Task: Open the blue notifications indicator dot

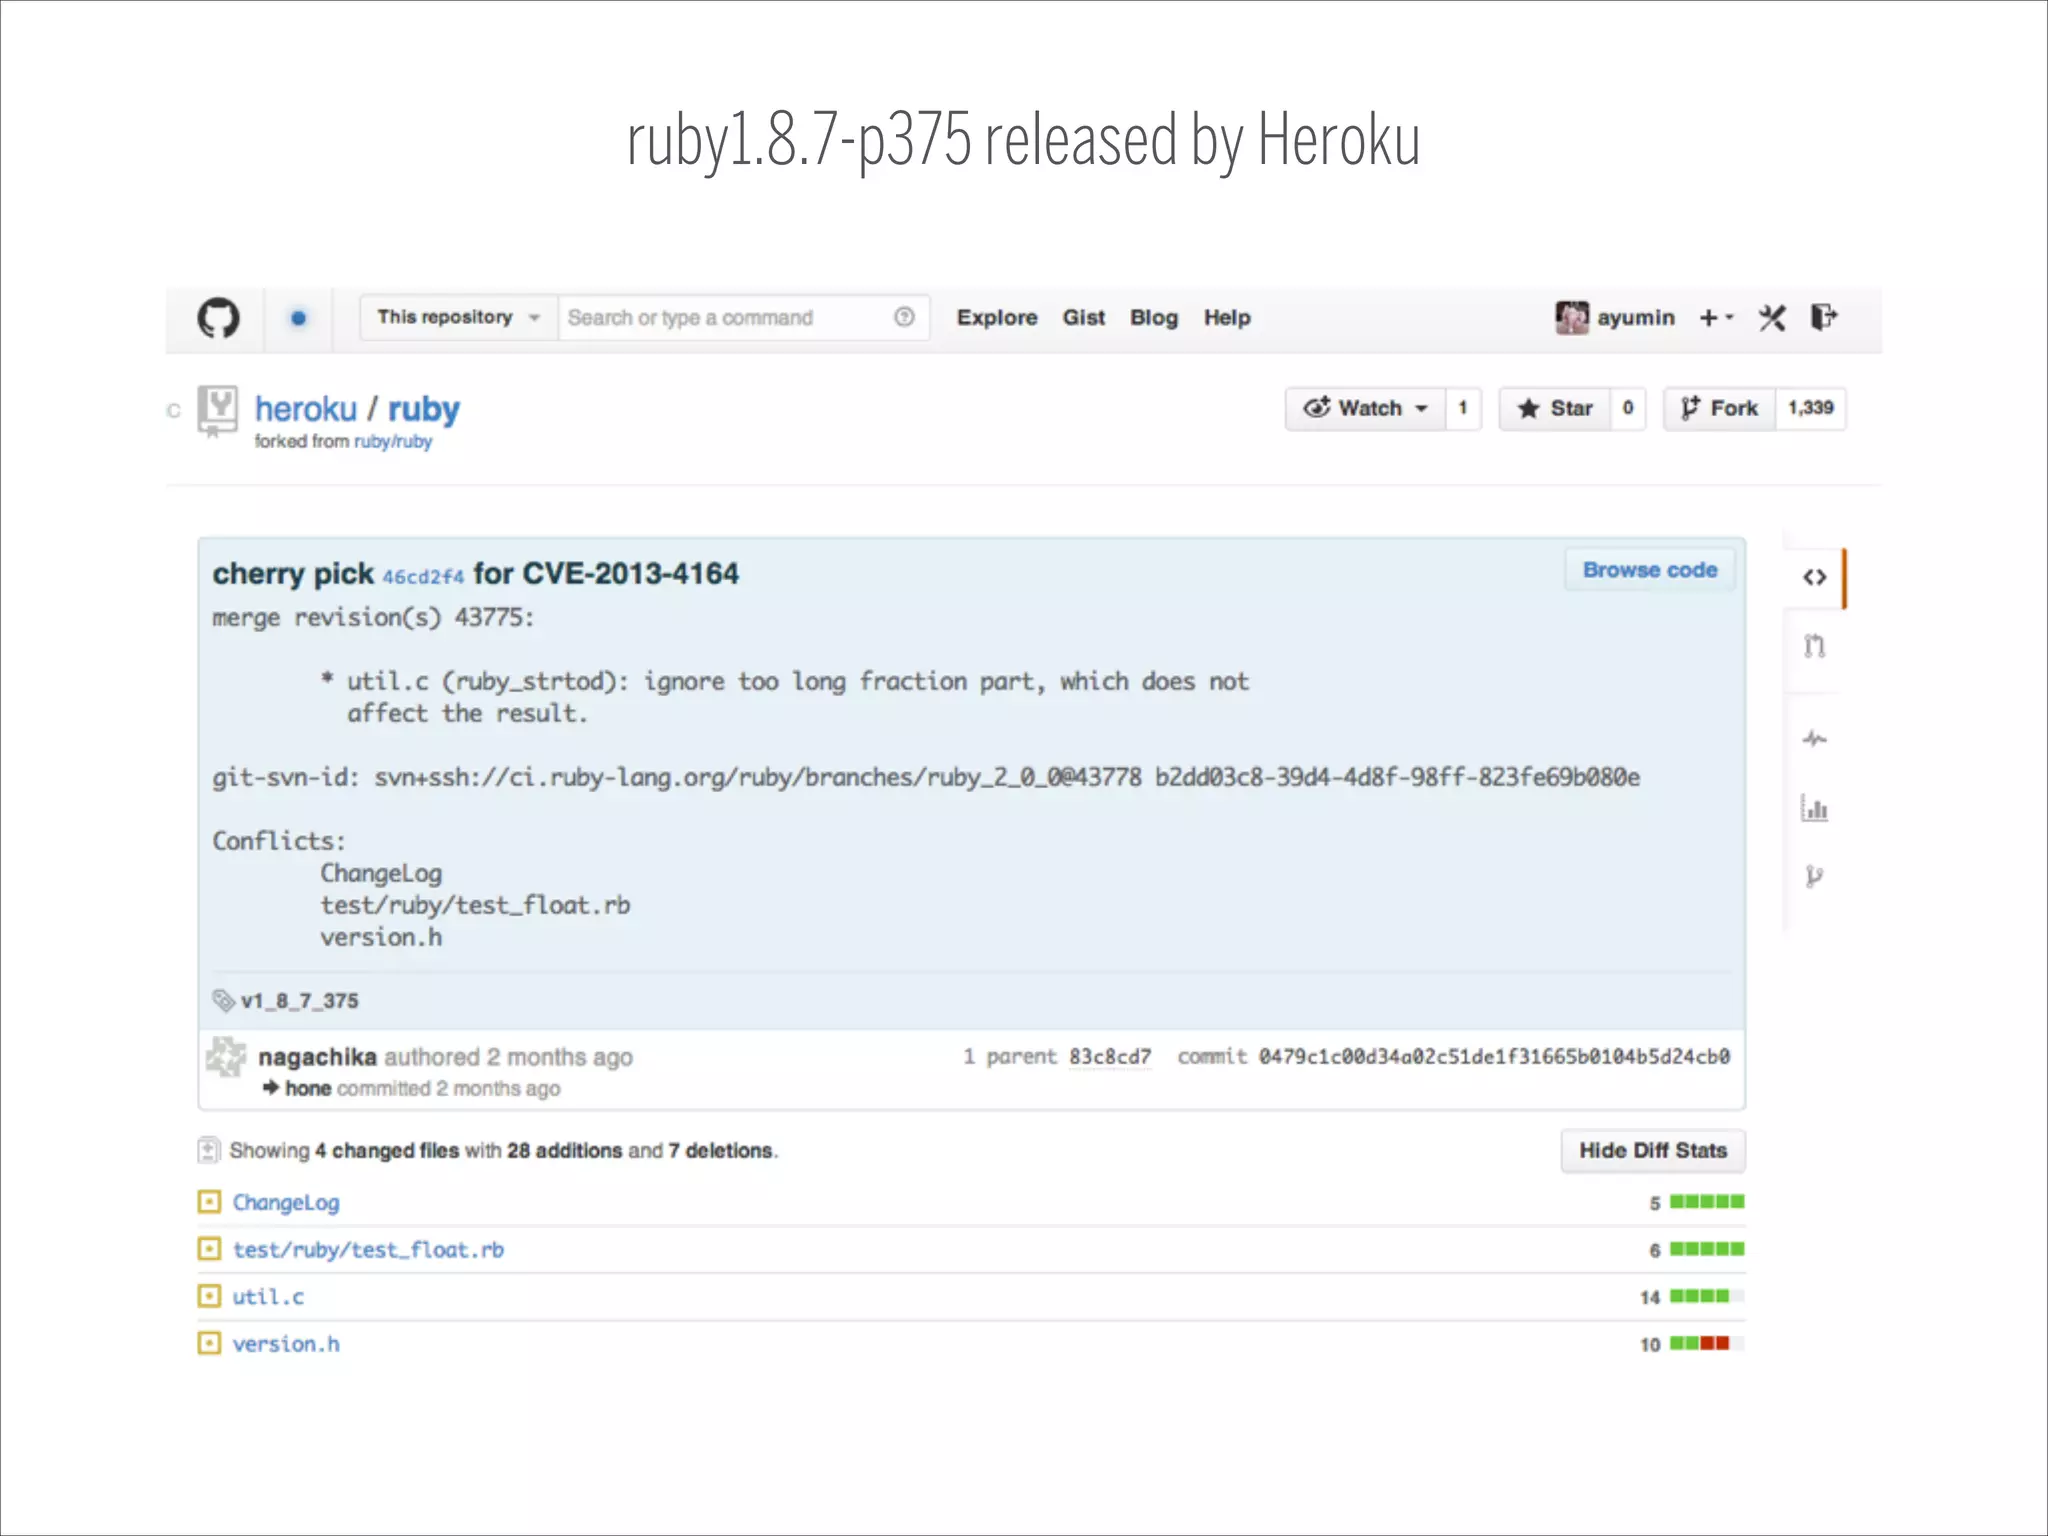Action: click(298, 318)
